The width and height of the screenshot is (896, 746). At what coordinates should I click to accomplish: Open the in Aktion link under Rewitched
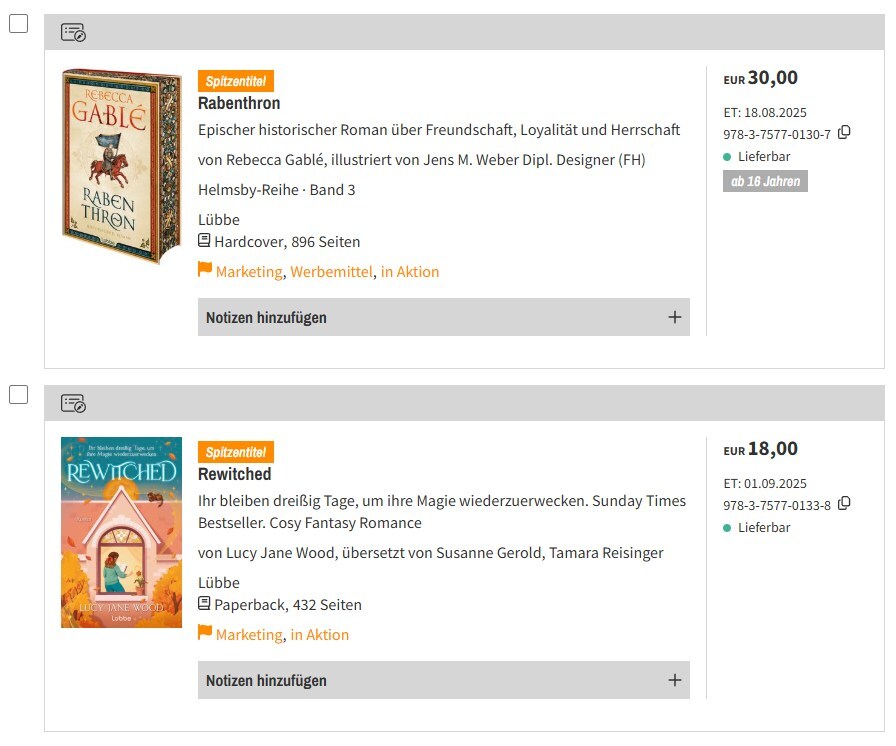point(319,635)
